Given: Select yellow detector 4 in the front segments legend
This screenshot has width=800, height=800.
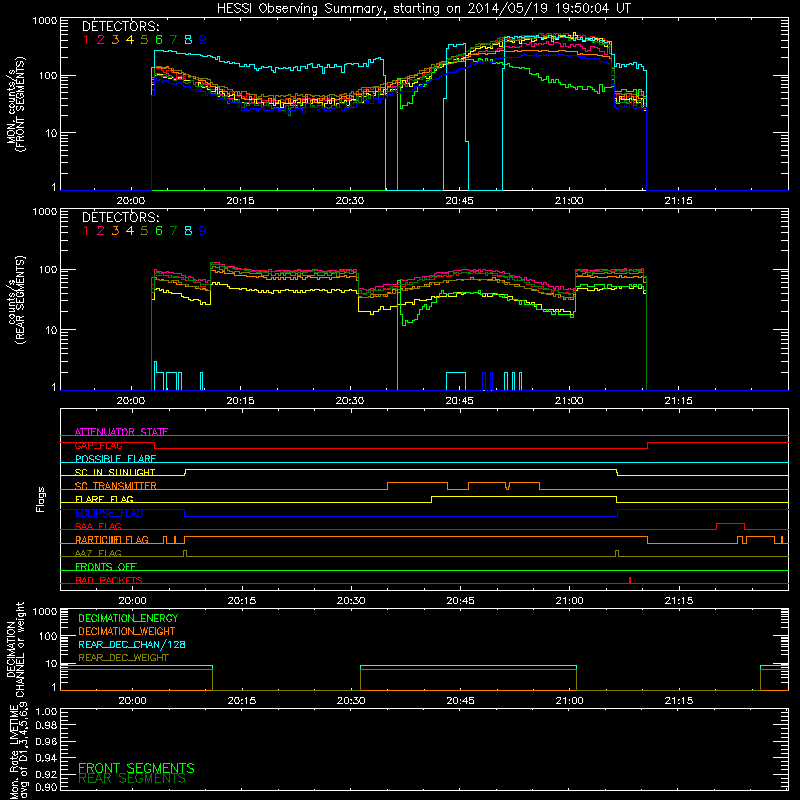Looking at the screenshot, I should point(130,40).
